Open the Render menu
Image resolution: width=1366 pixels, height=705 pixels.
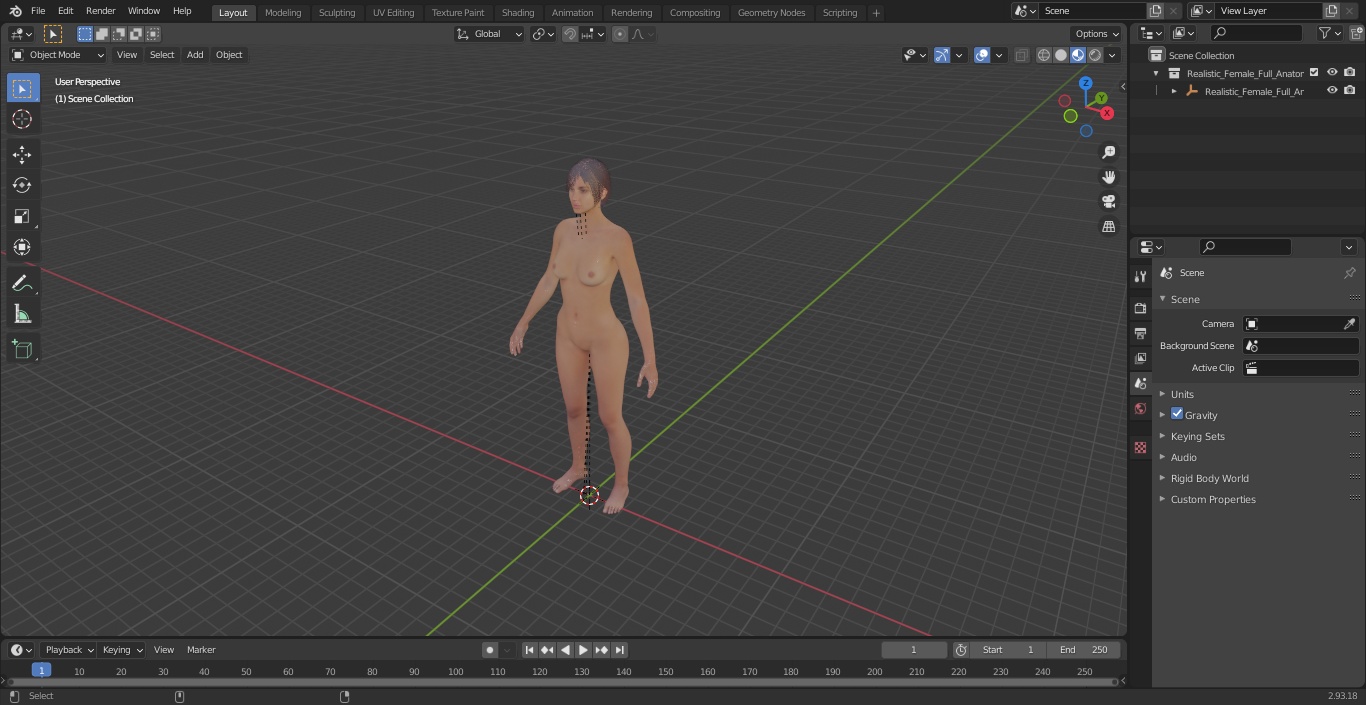pyautogui.click(x=100, y=11)
